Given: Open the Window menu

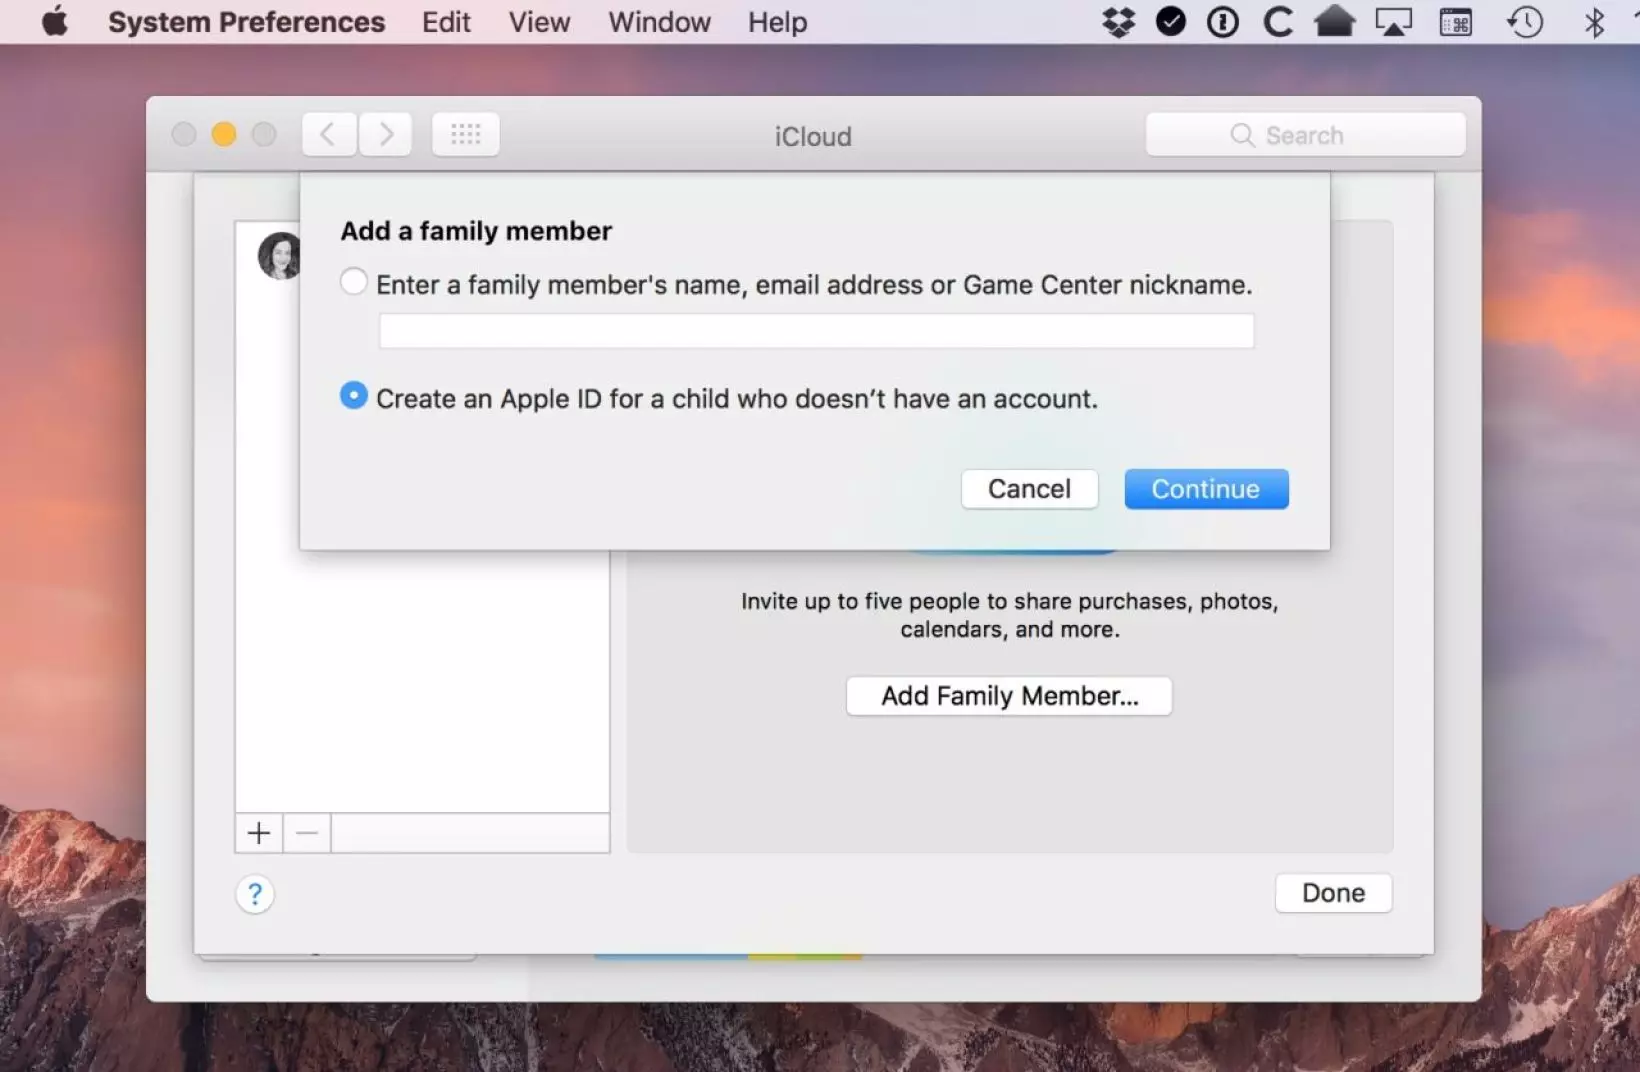Looking at the screenshot, I should pyautogui.click(x=659, y=22).
